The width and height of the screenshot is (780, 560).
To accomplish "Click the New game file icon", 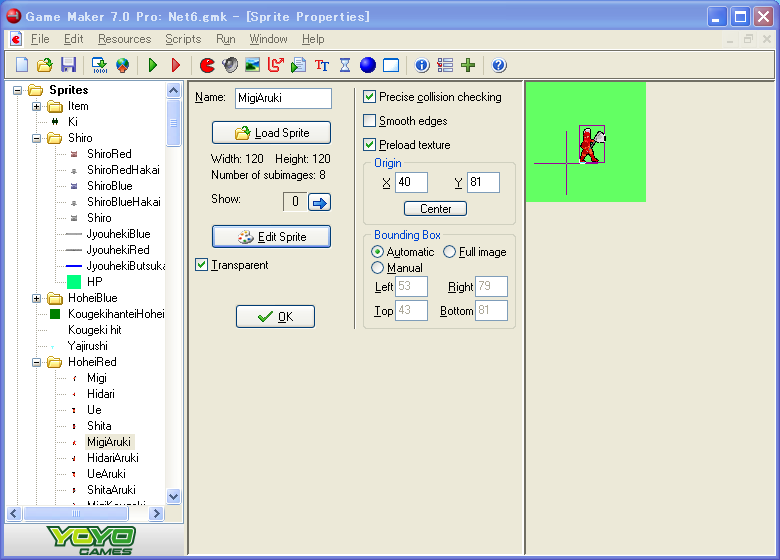I will tap(22, 65).
